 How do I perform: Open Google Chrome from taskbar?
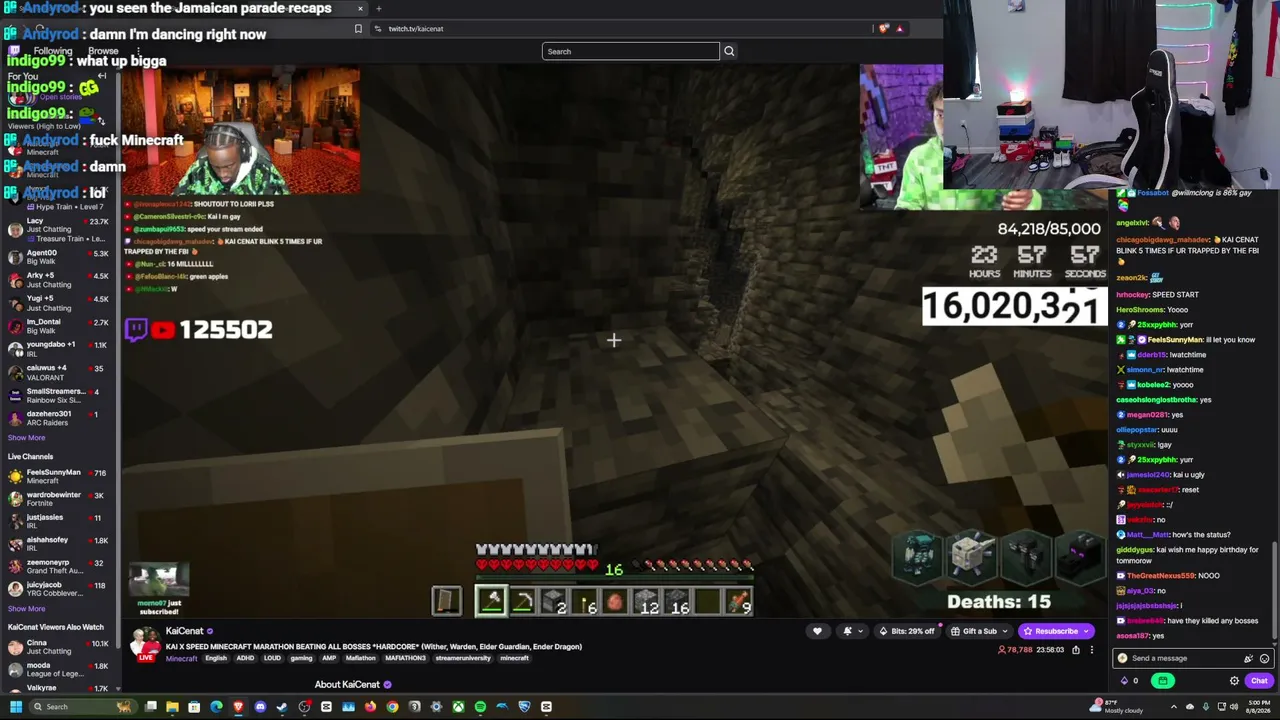pos(392,707)
